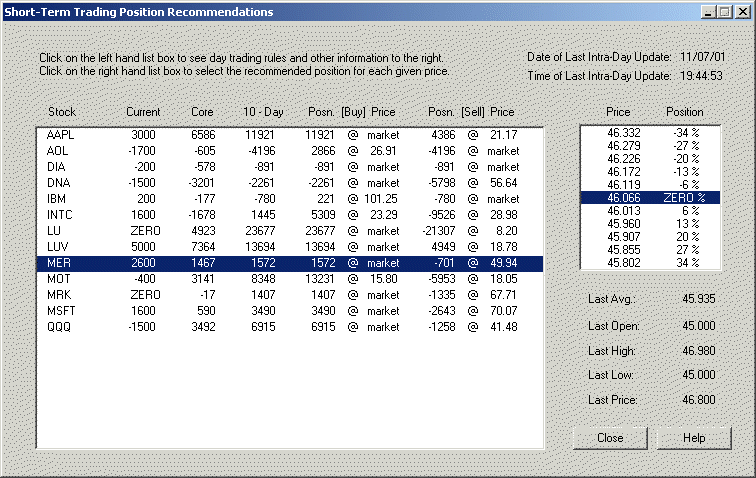Screen dimensions: 756x478
Task: Click the Stock column header
Action: tap(62, 112)
